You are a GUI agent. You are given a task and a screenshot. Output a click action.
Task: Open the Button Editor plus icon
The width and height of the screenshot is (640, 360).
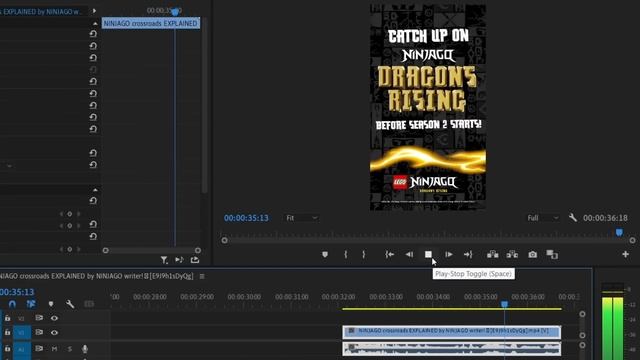(x=625, y=254)
